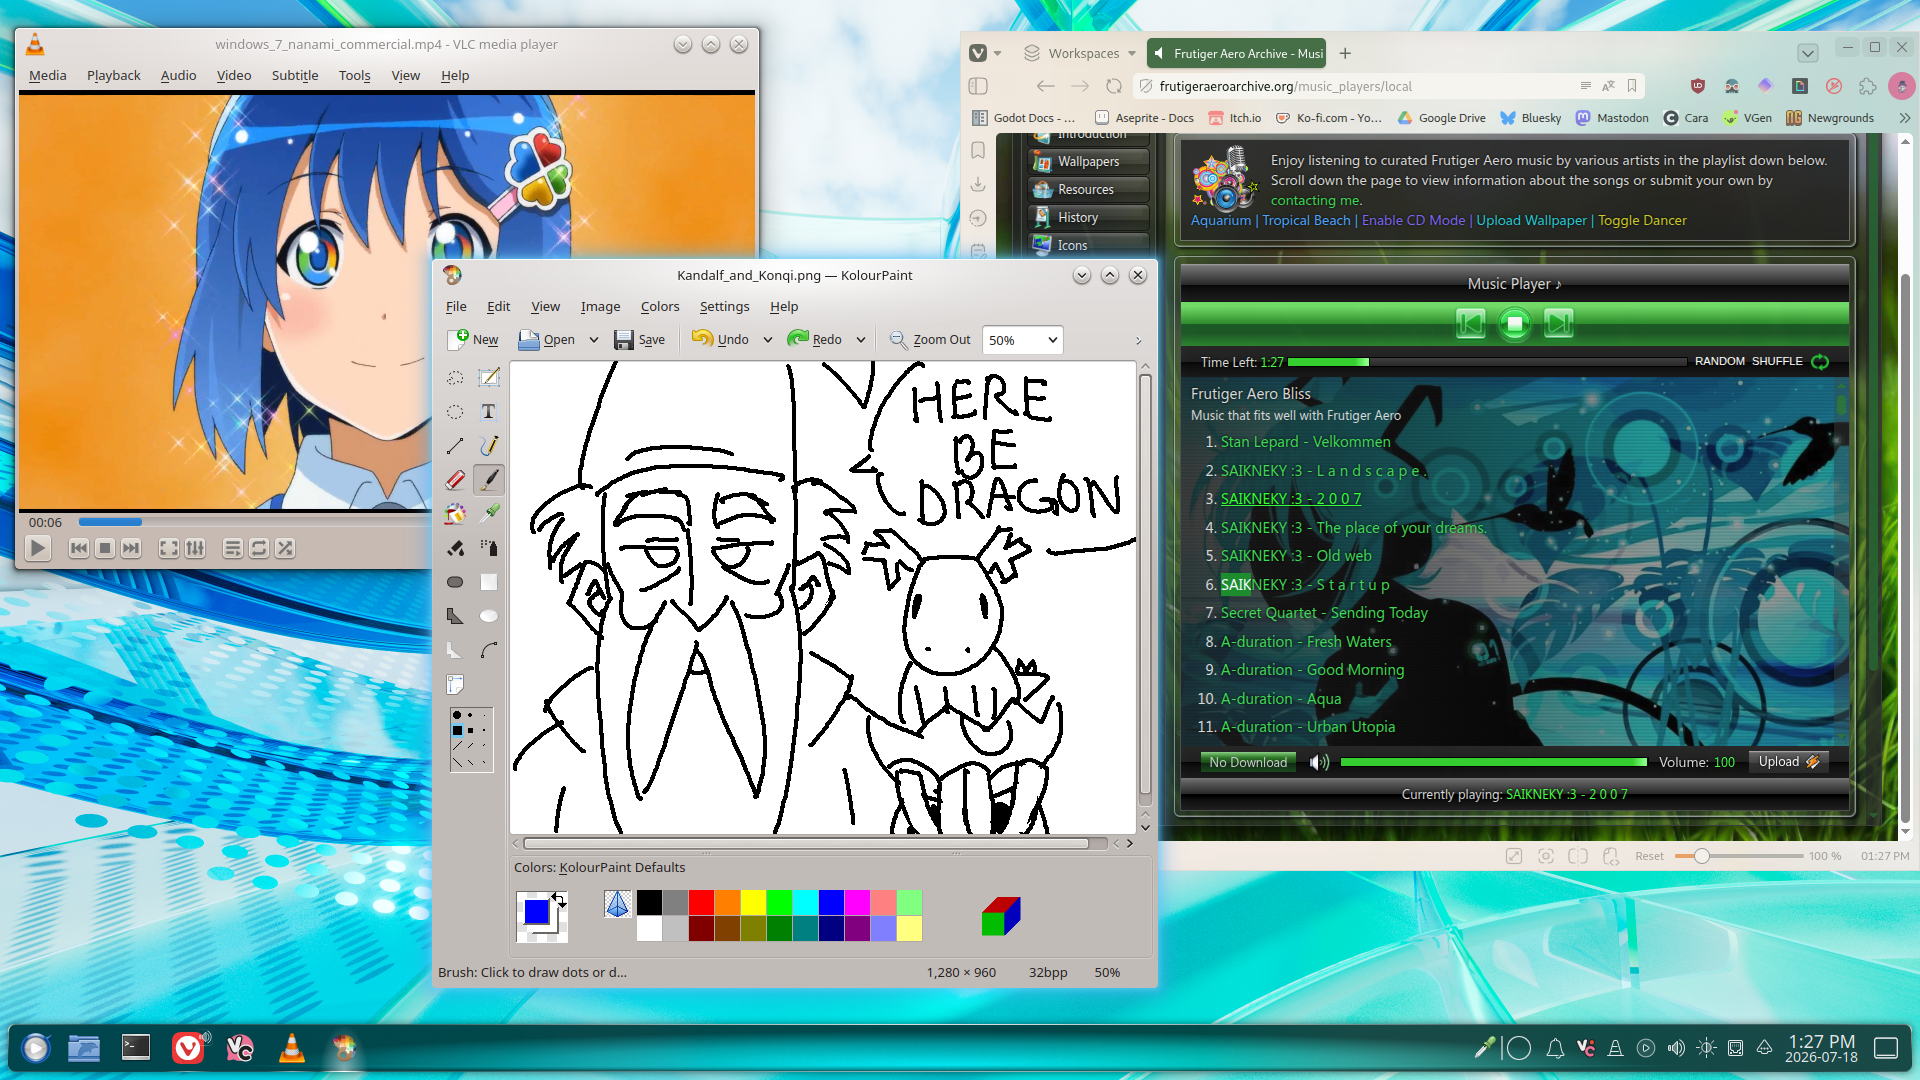
Task: Expand the Redo history dropdown arrow
Action: [860, 340]
